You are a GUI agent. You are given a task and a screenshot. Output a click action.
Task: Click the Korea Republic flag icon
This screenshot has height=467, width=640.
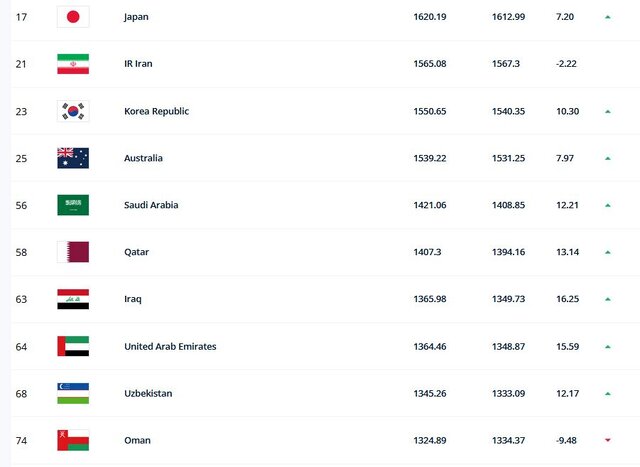point(73,111)
